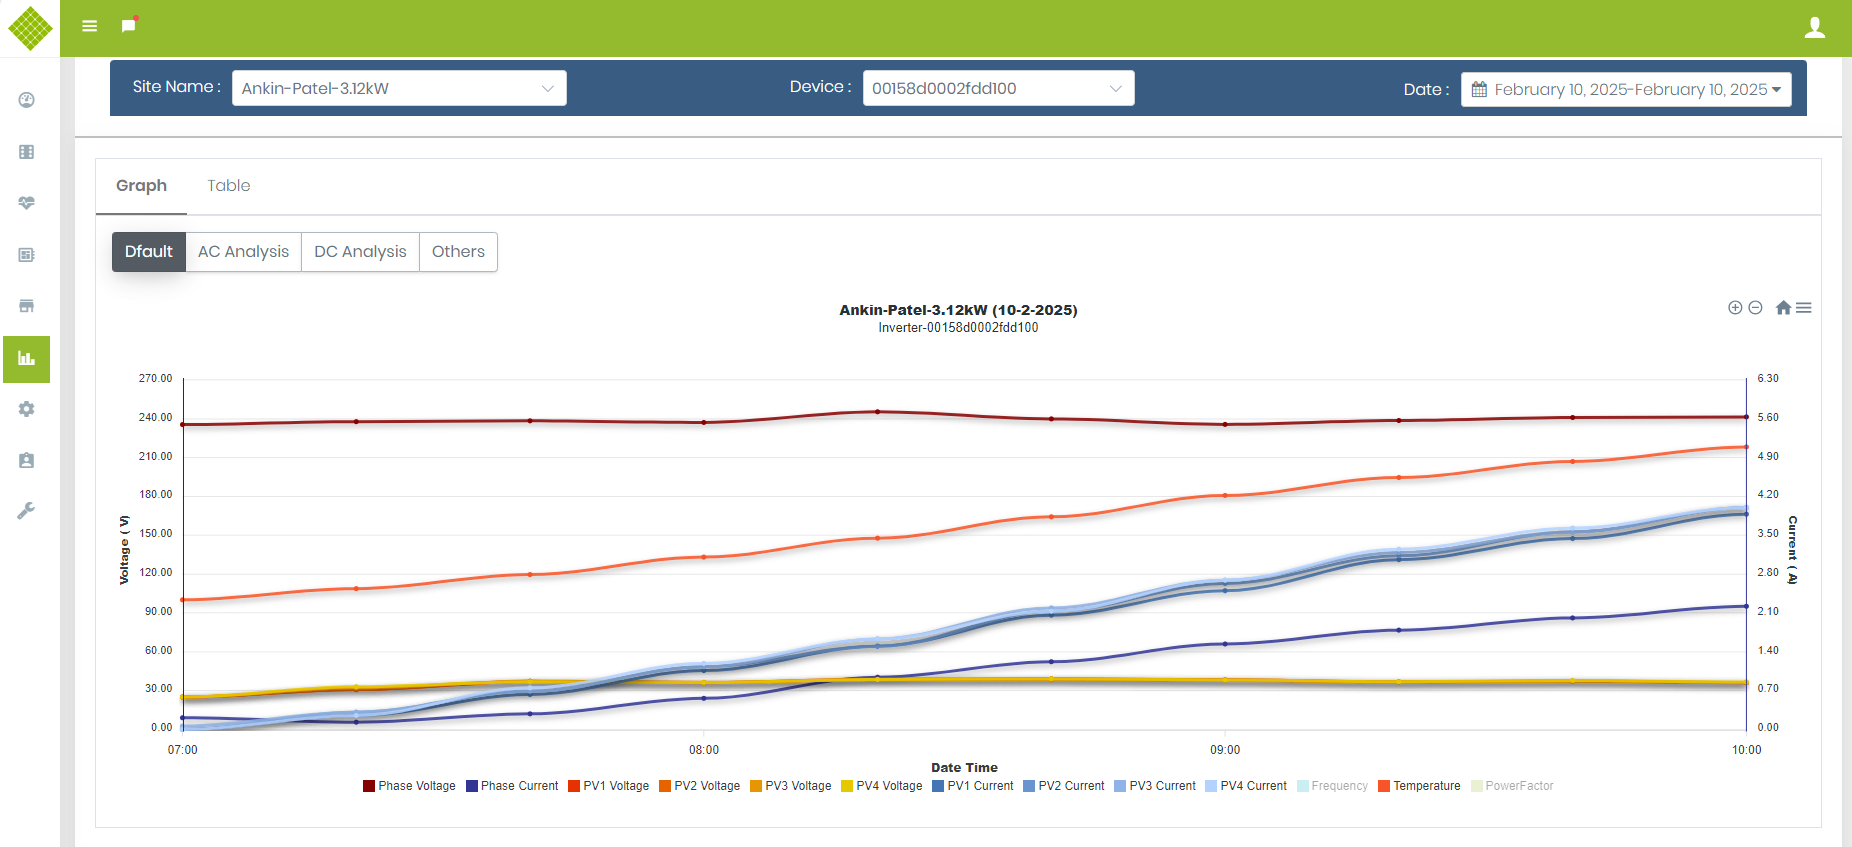Open the Device selection dropdown

point(998,88)
